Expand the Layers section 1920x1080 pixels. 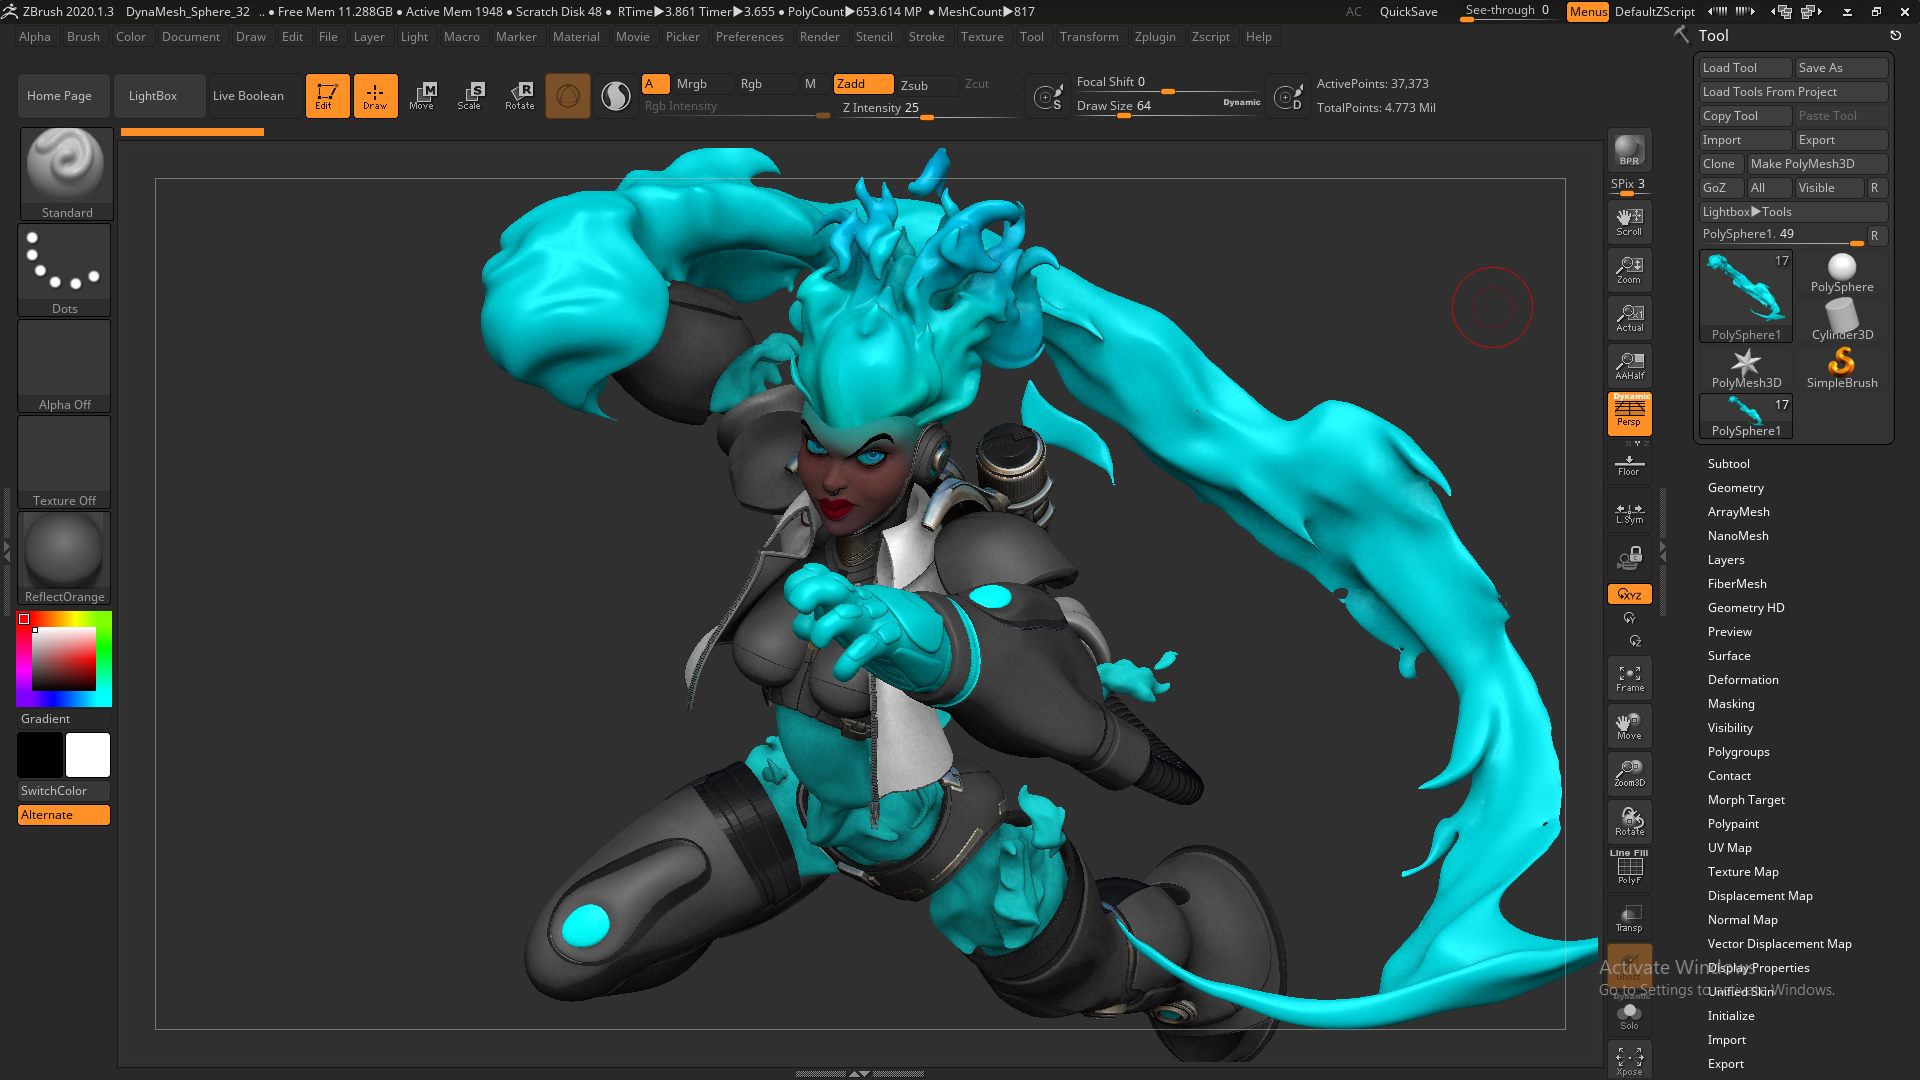click(1725, 560)
